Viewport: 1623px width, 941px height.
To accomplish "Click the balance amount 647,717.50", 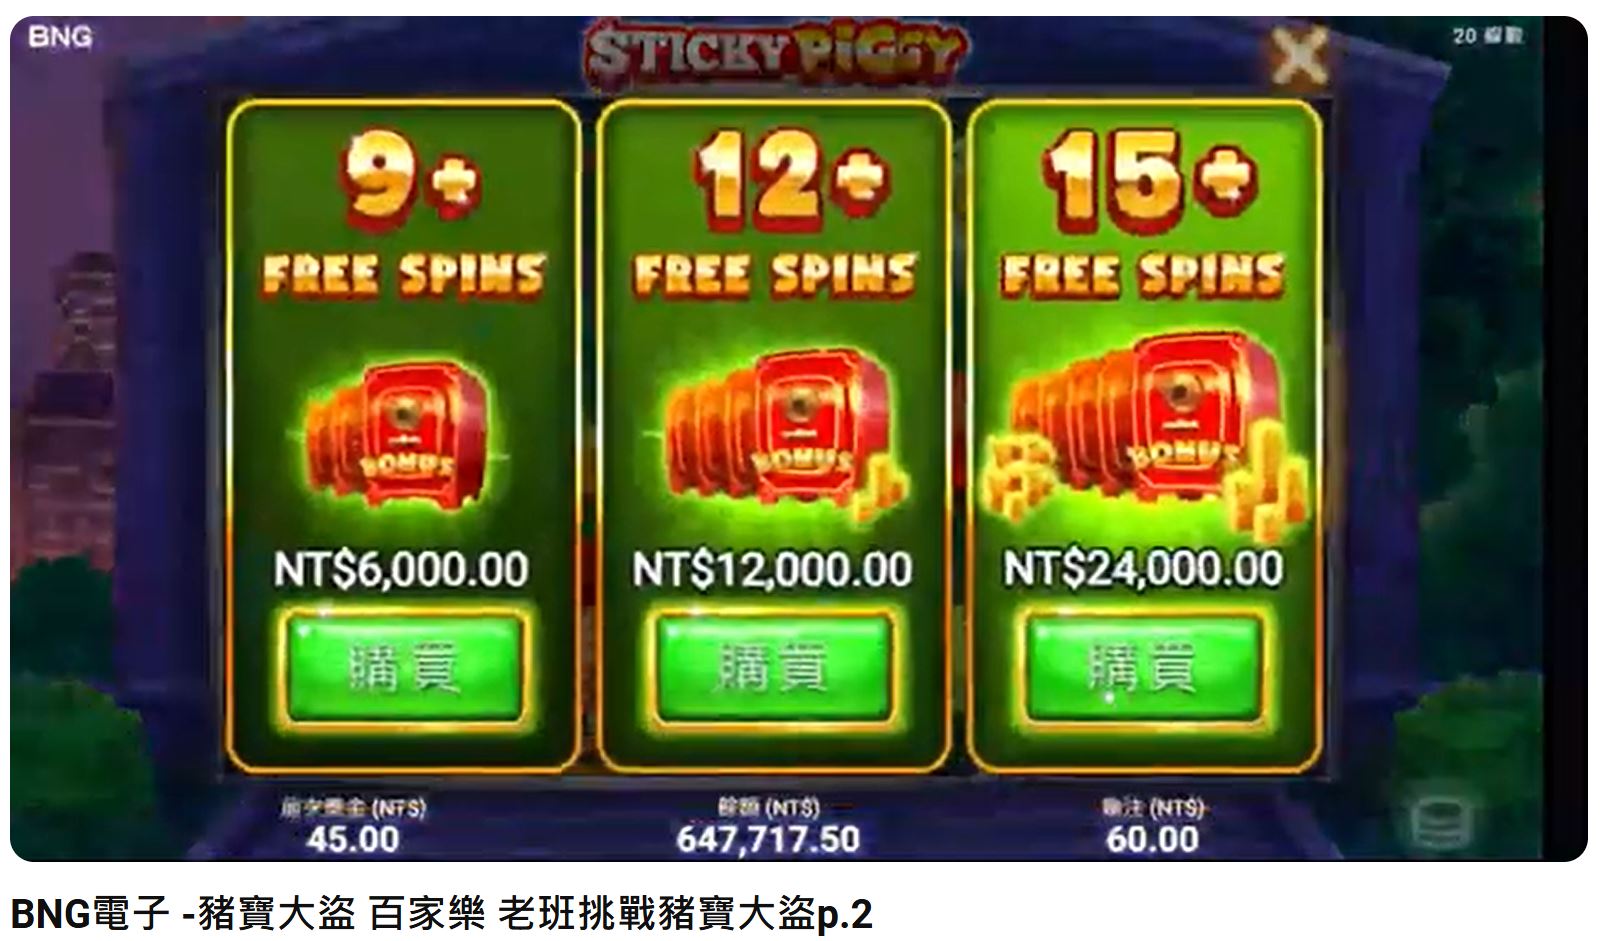I will click(768, 839).
